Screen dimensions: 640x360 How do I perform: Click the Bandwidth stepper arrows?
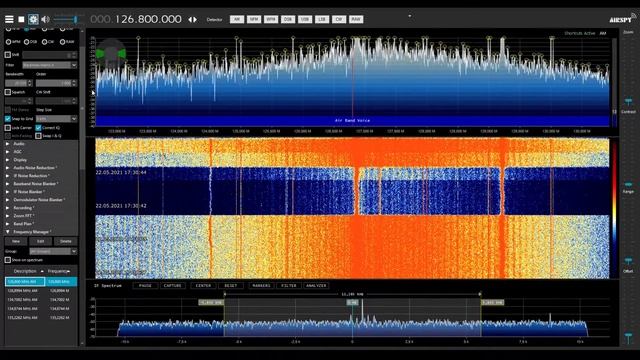29,83
